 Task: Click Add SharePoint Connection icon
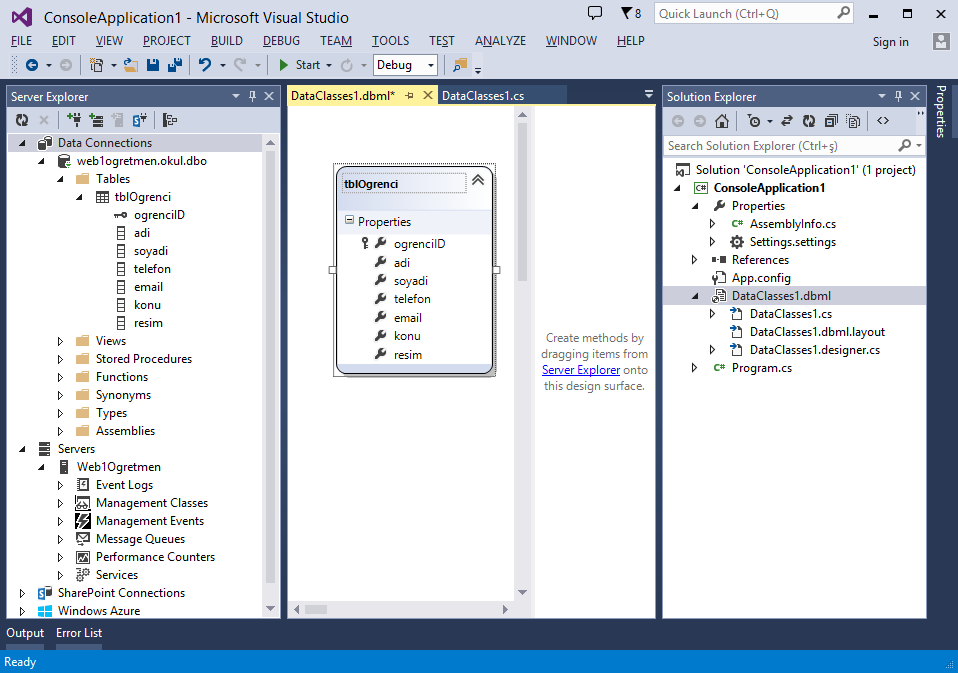click(139, 120)
